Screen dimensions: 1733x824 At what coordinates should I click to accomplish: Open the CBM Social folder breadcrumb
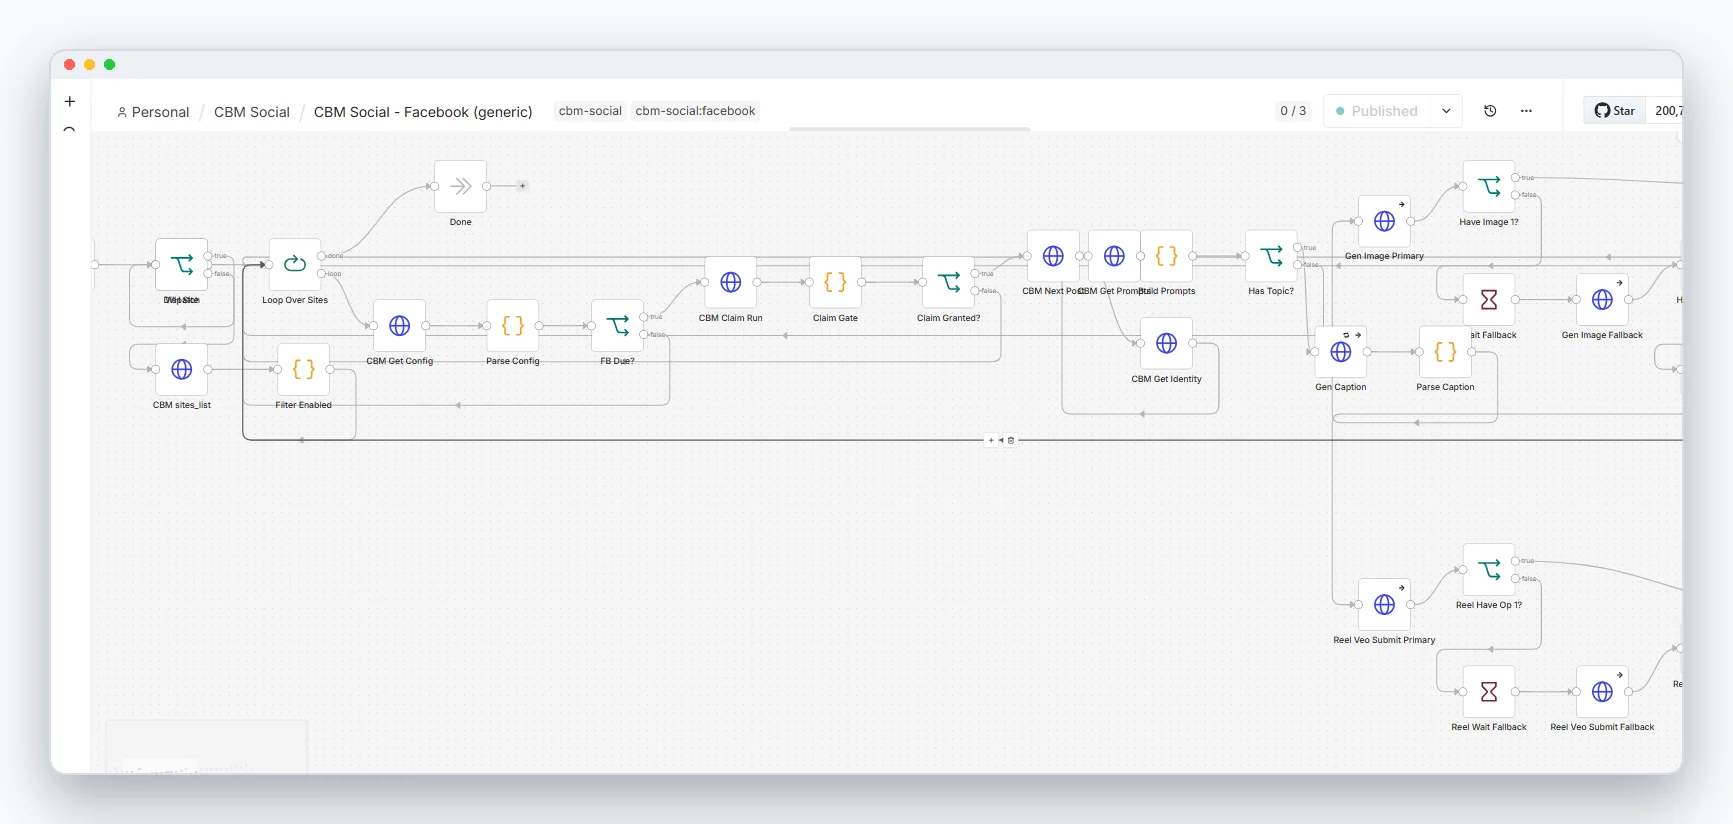tap(252, 112)
